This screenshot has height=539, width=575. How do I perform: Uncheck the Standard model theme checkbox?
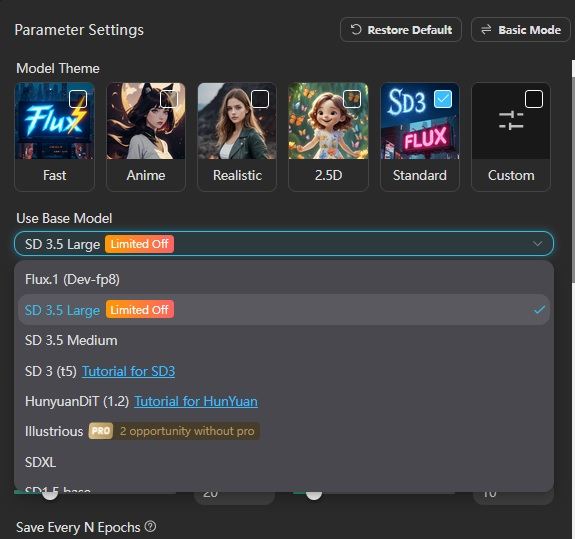point(443,99)
